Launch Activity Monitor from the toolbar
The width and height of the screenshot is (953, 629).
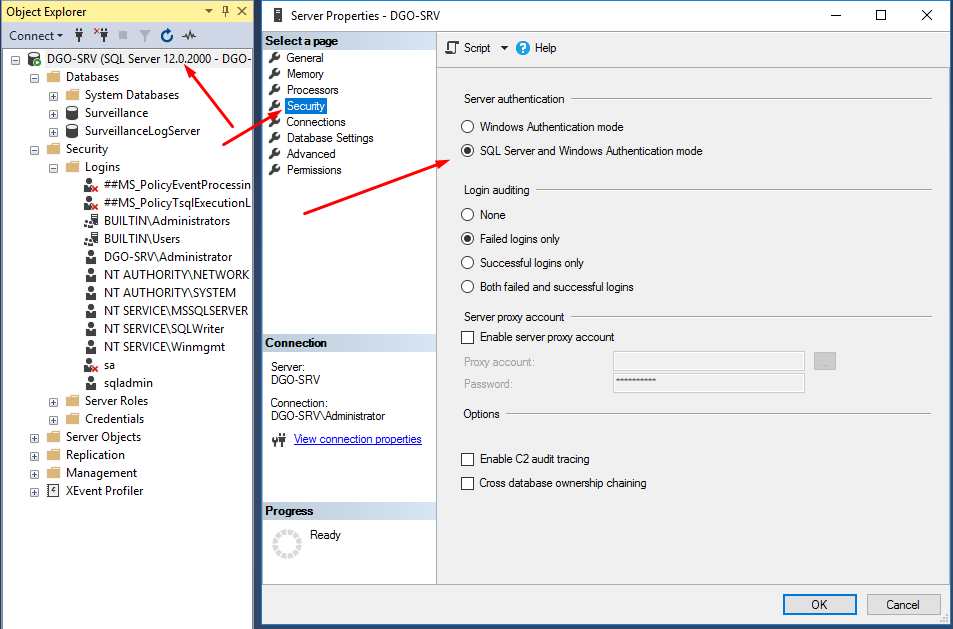pyautogui.click(x=189, y=35)
